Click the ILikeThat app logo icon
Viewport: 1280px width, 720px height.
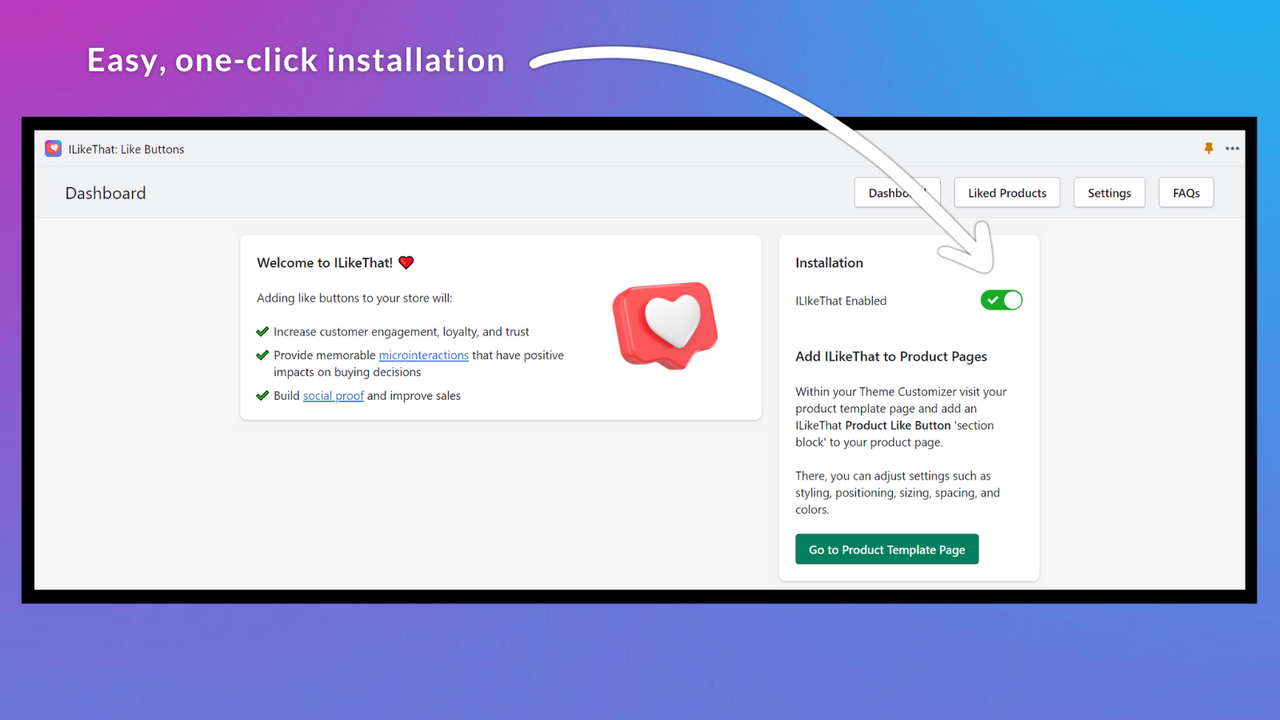click(x=53, y=149)
